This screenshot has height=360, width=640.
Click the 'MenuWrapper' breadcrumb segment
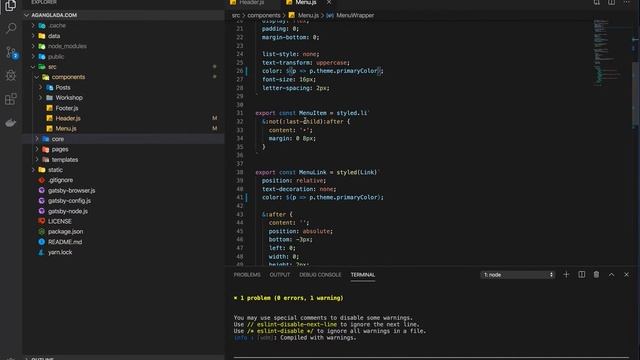(x=355, y=15)
